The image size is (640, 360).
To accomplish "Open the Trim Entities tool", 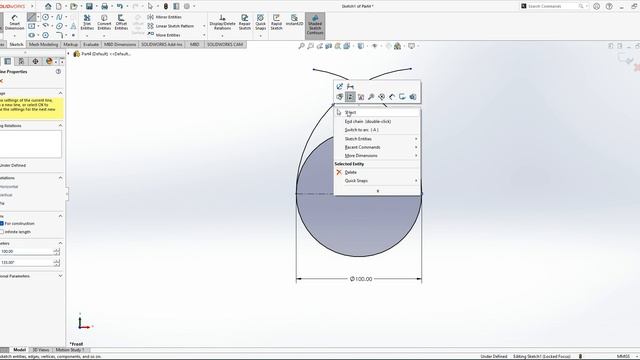I will [x=87, y=22].
